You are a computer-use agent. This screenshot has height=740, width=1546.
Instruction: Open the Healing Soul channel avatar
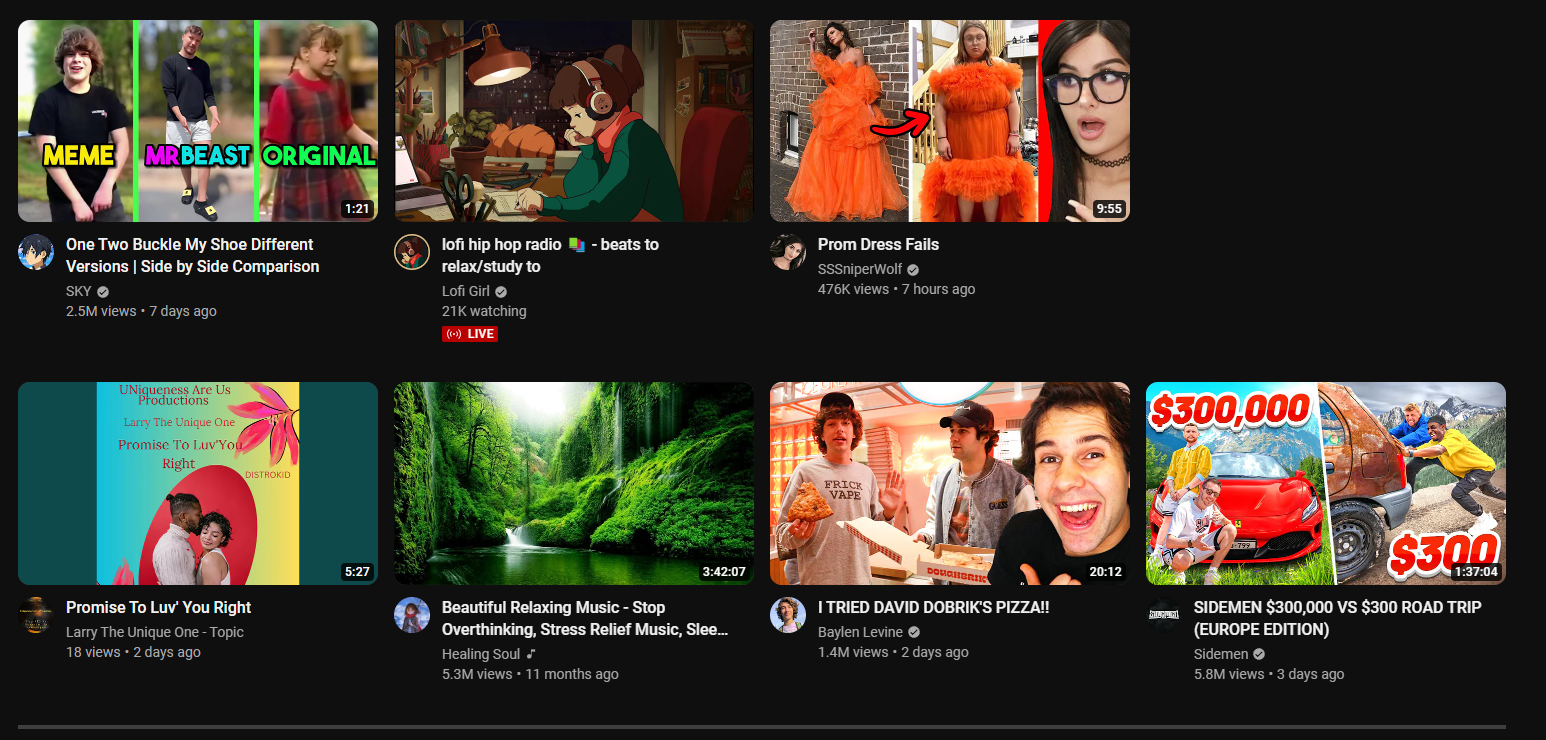(412, 615)
